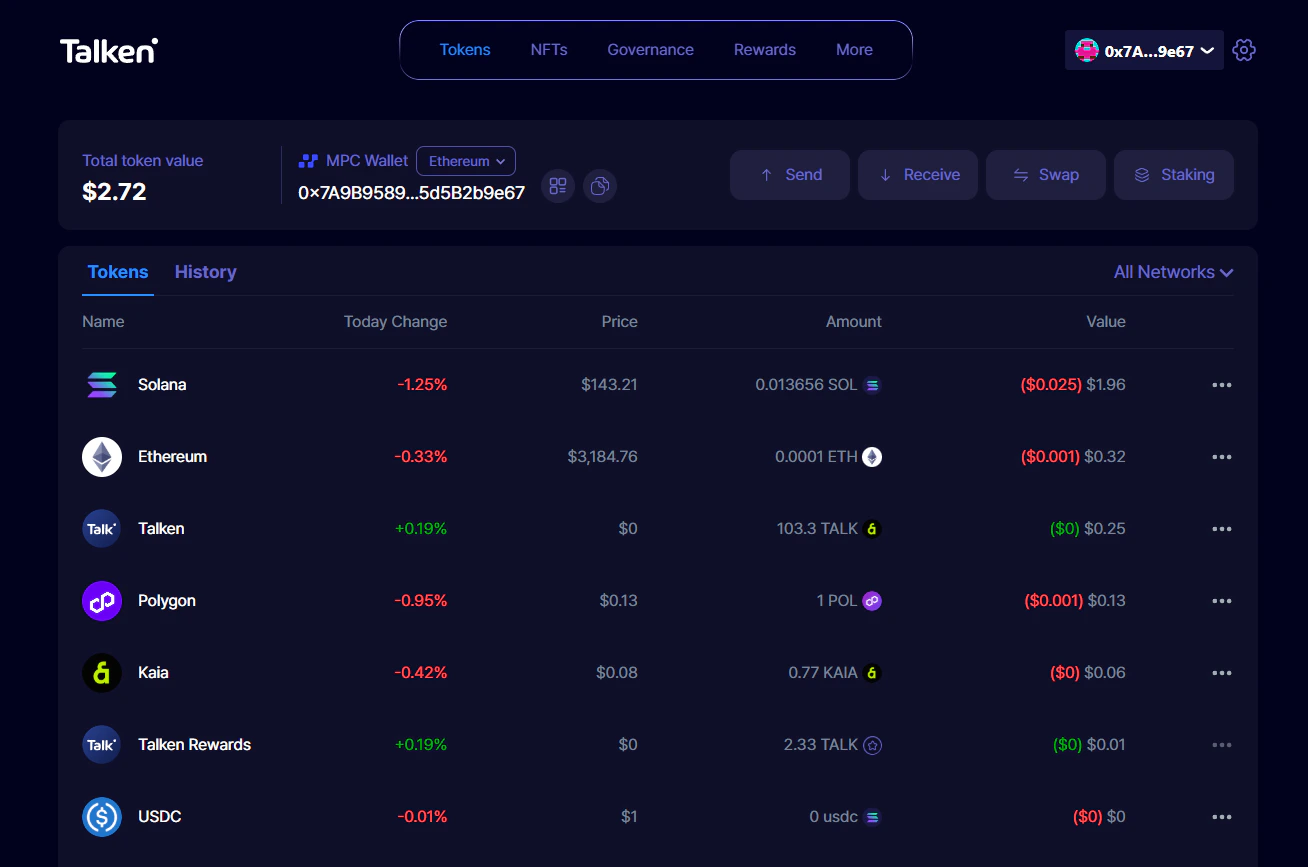Click network badge beside 1 POL
Viewport: 1308px width, 867px height.
872,601
